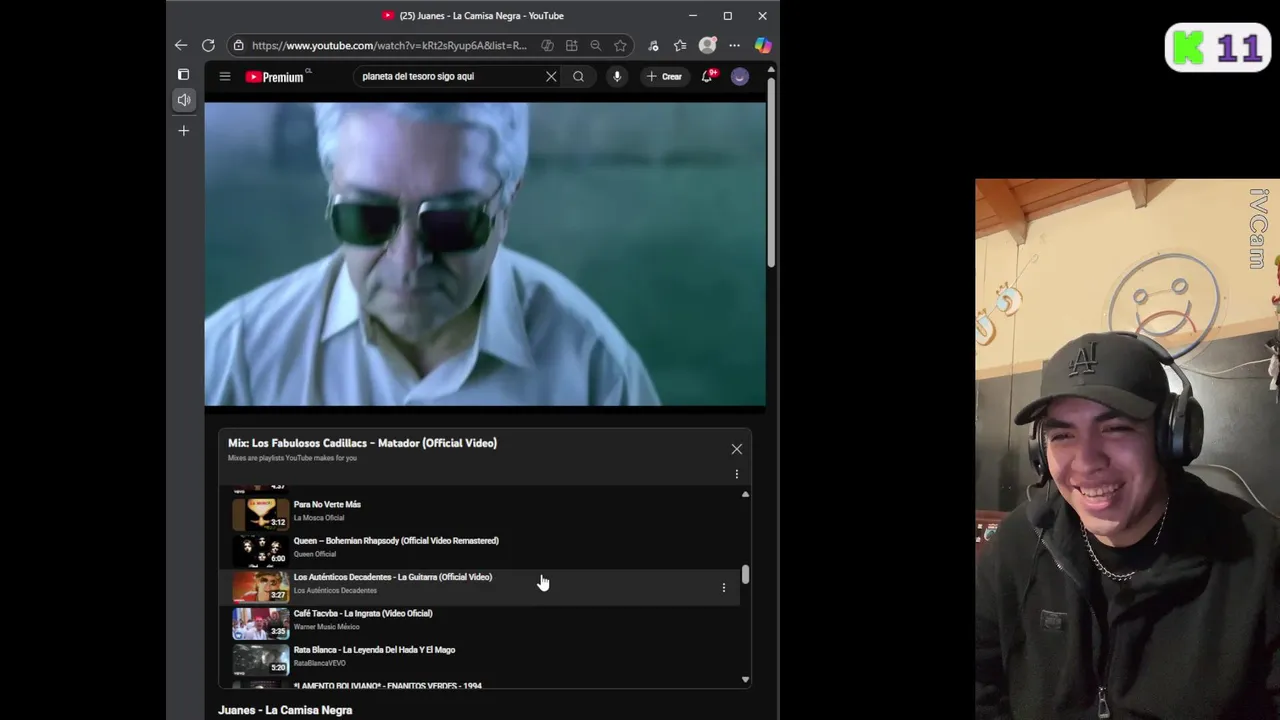Click the Juanes - La Camisa Negra title
The height and width of the screenshot is (720, 1280).
285,710
